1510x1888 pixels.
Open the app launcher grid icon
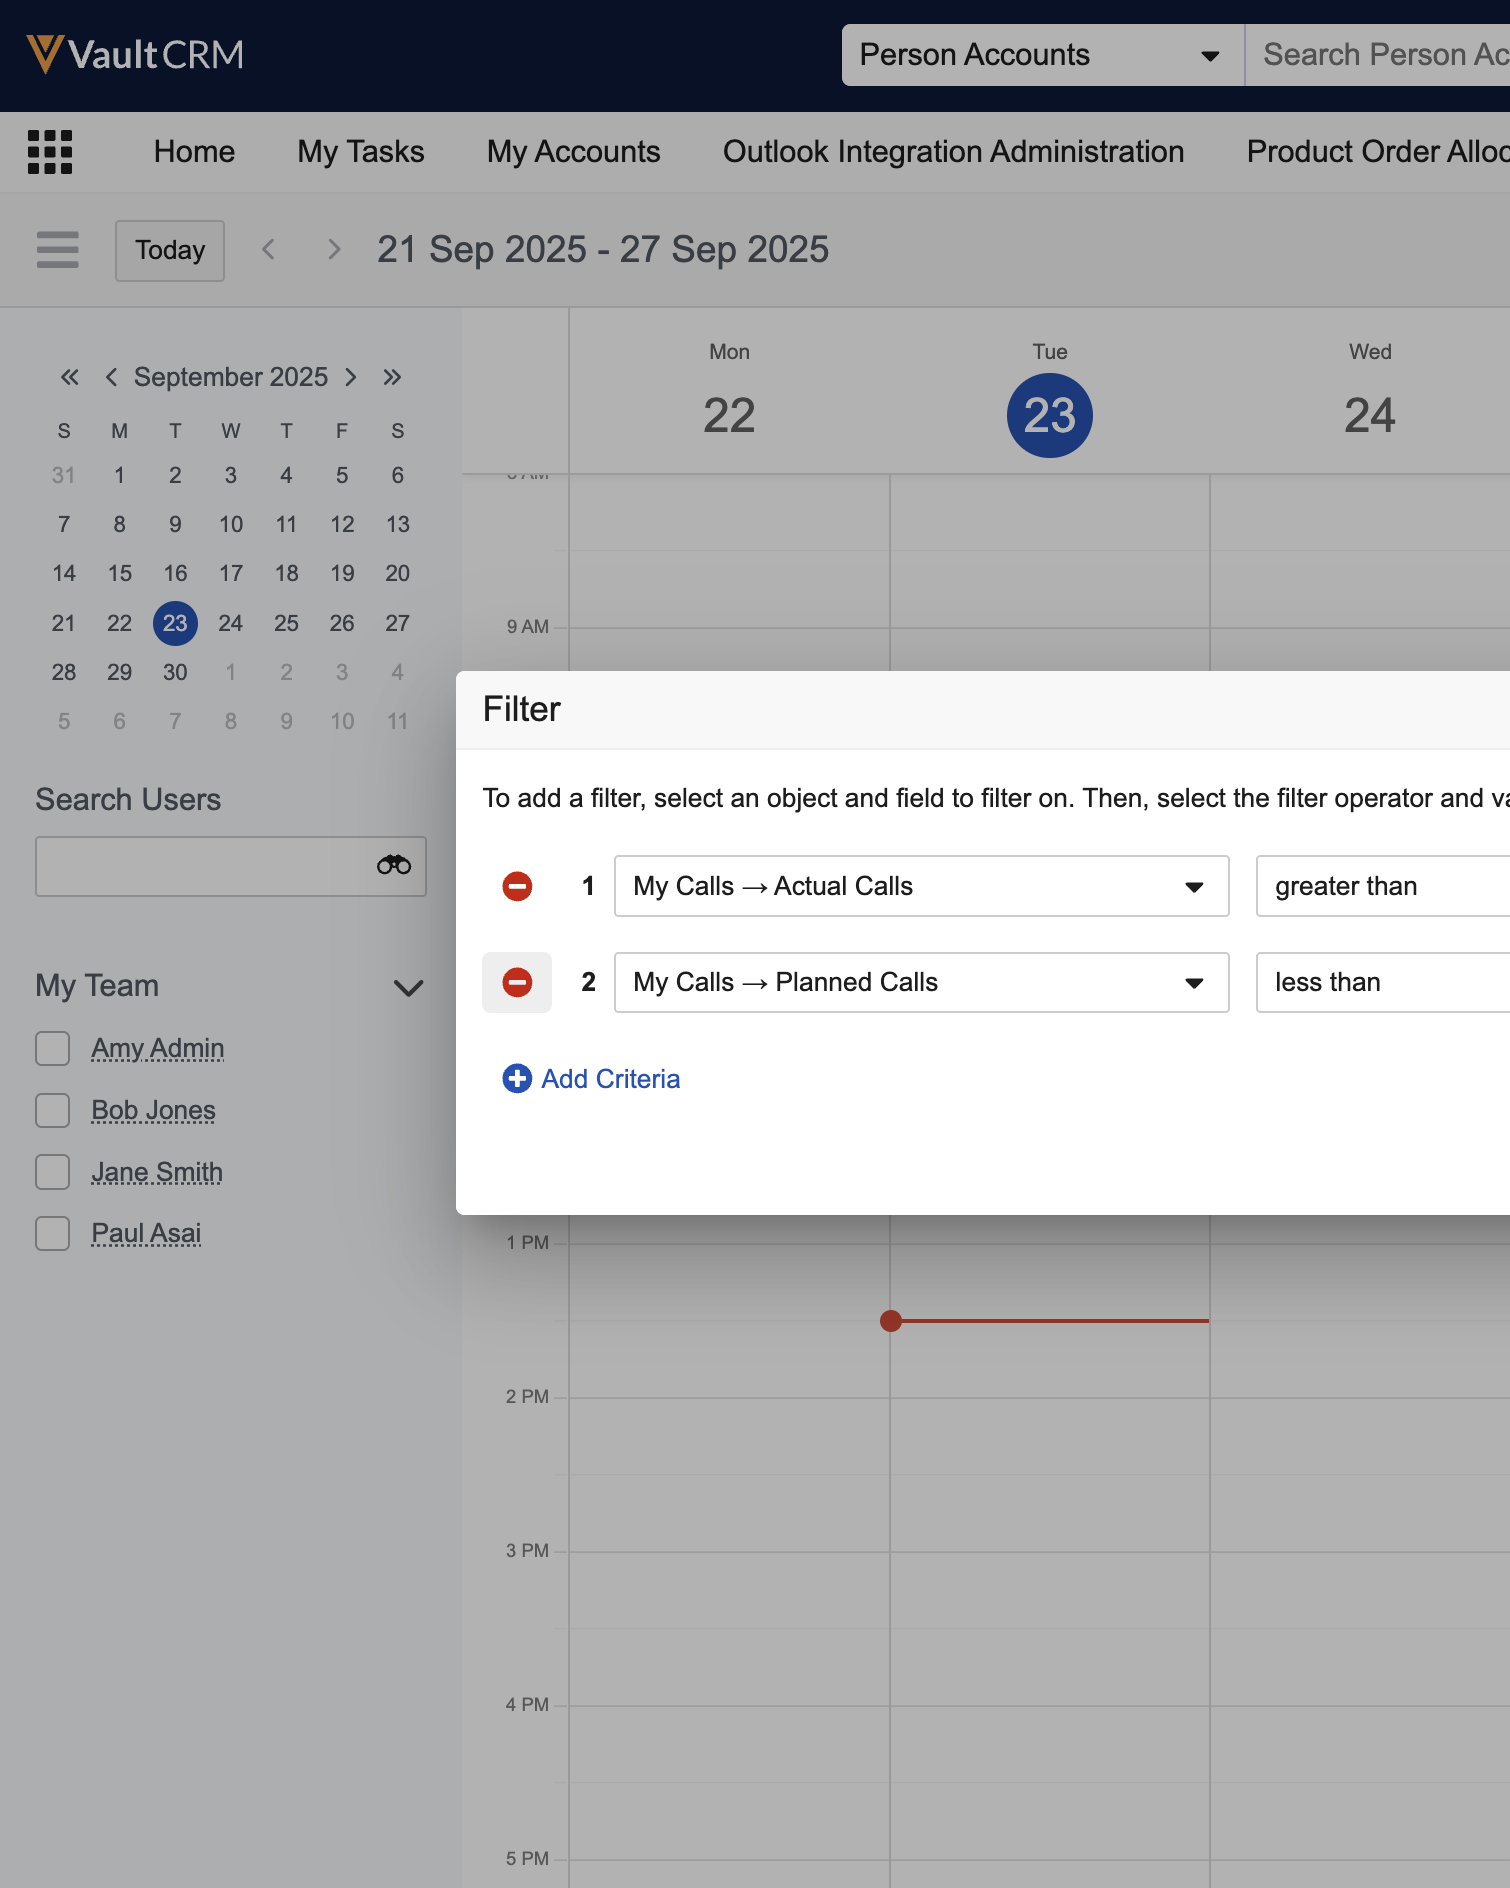pyautogui.click(x=50, y=152)
